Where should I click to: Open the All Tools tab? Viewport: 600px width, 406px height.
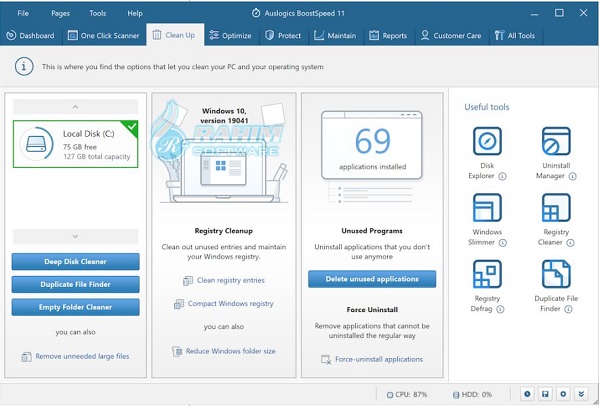pyautogui.click(x=515, y=36)
